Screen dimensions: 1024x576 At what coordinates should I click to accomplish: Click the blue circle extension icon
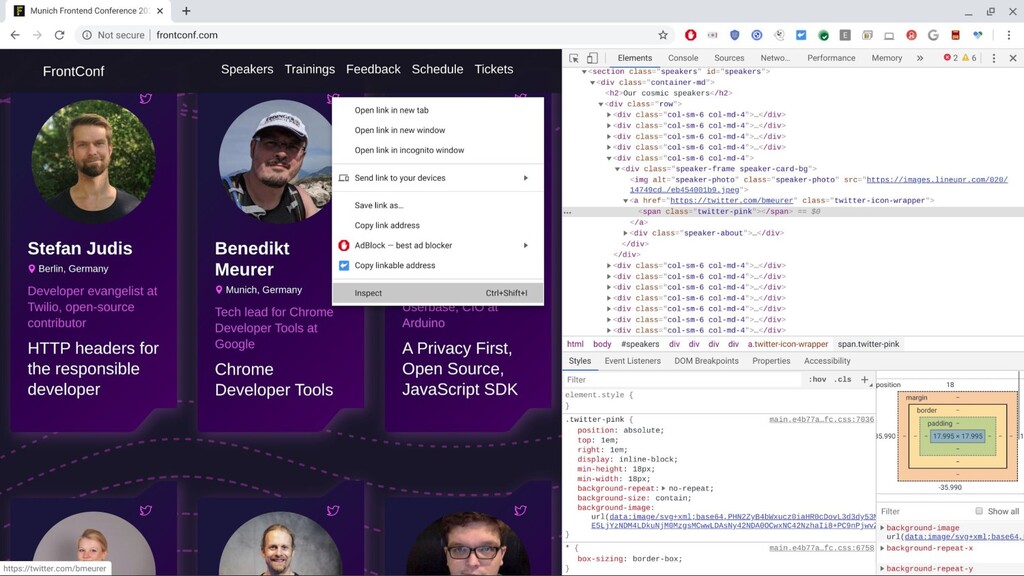coord(757,35)
